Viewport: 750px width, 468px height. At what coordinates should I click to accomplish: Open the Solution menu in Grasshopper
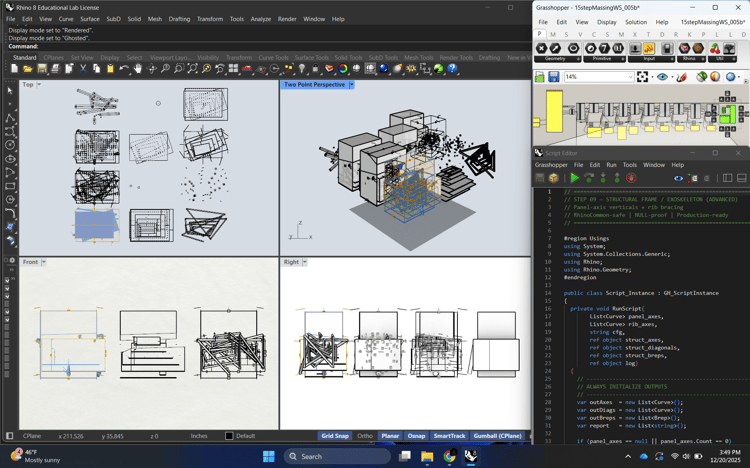636,22
